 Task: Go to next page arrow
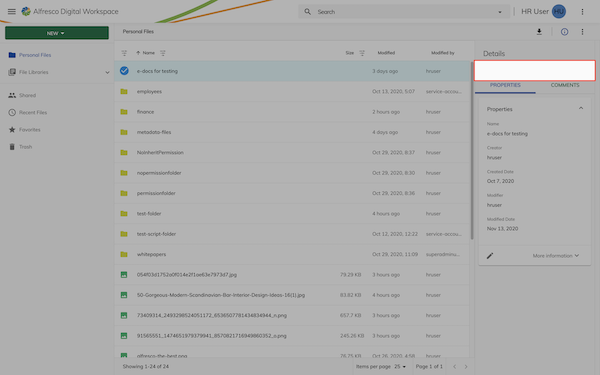point(466,367)
